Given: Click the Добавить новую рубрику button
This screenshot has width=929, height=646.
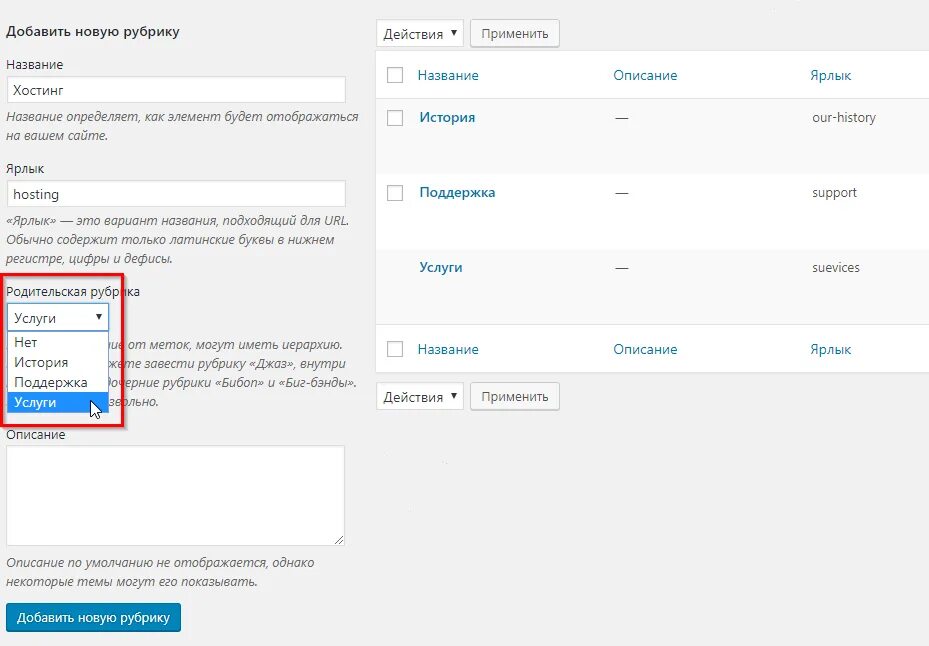Looking at the screenshot, I should (93, 618).
